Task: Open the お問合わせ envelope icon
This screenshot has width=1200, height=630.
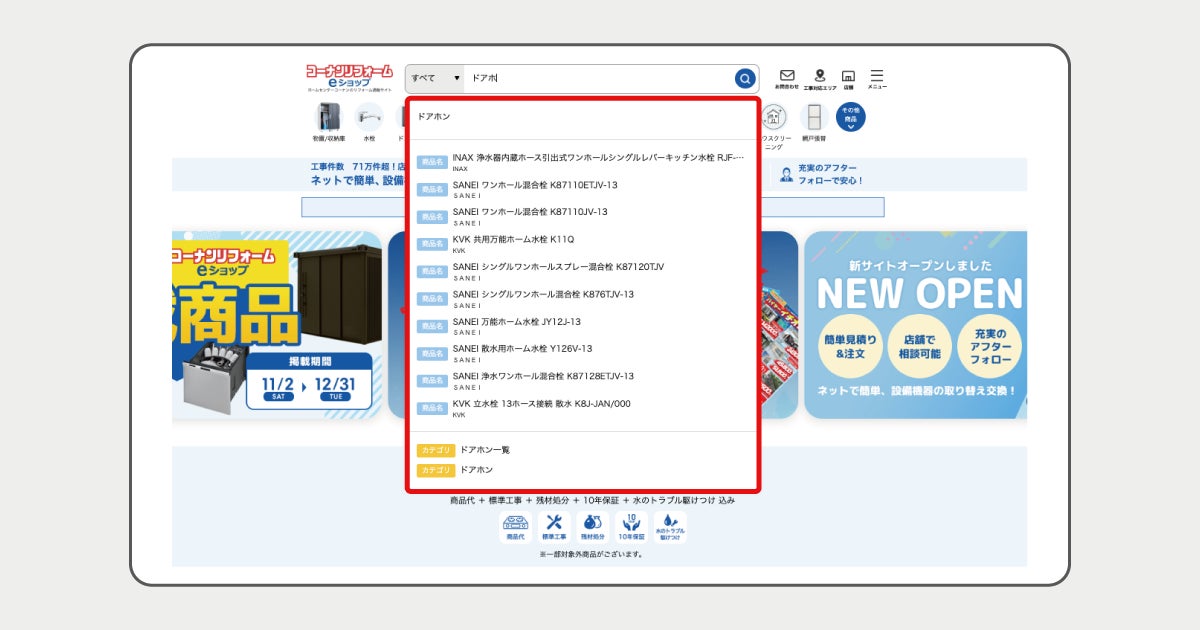Action: click(787, 78)
